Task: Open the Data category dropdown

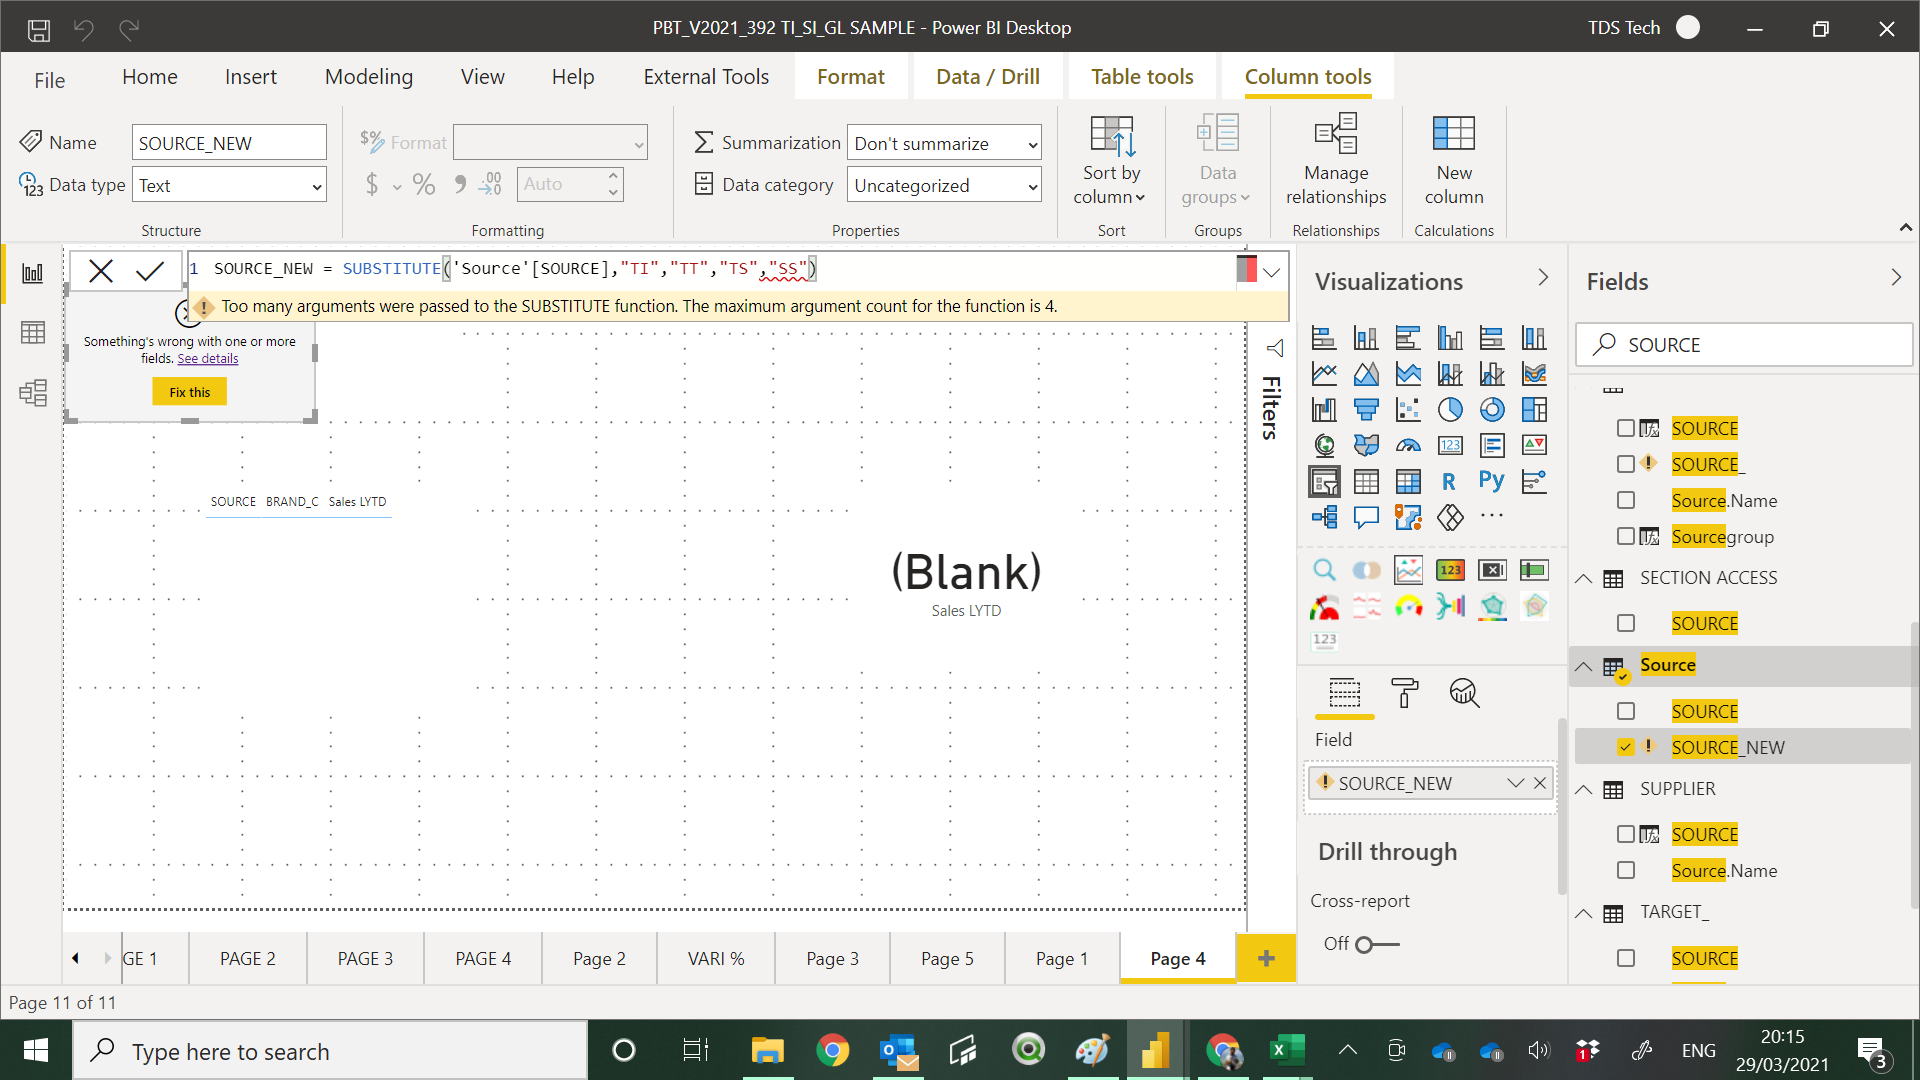Action: coord(944,185)
